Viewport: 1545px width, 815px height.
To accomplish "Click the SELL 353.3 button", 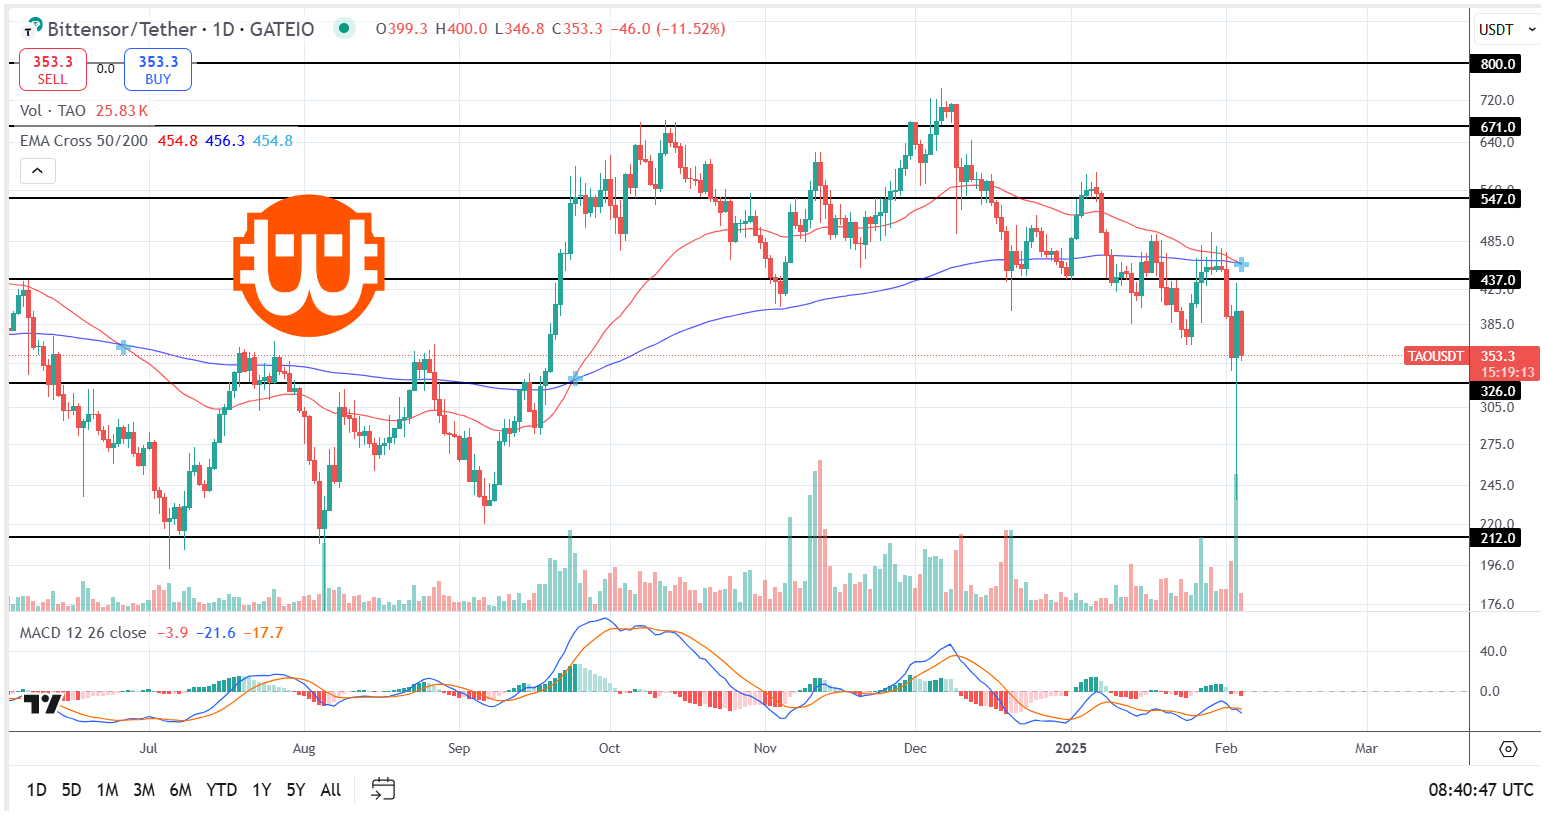I will point(52,70).
